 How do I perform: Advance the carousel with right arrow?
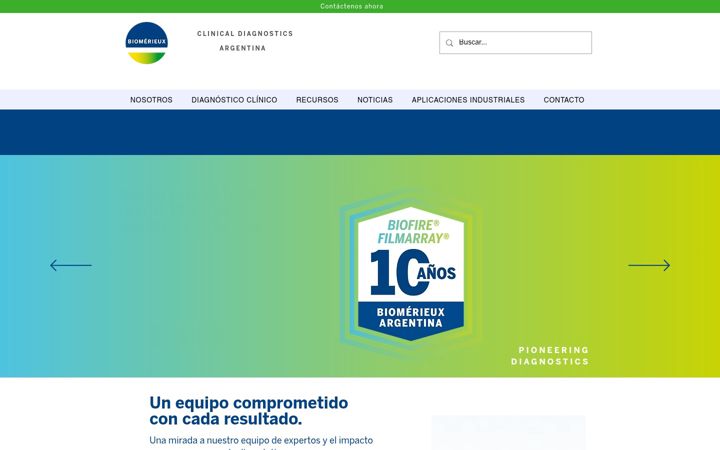click(649, 265)
